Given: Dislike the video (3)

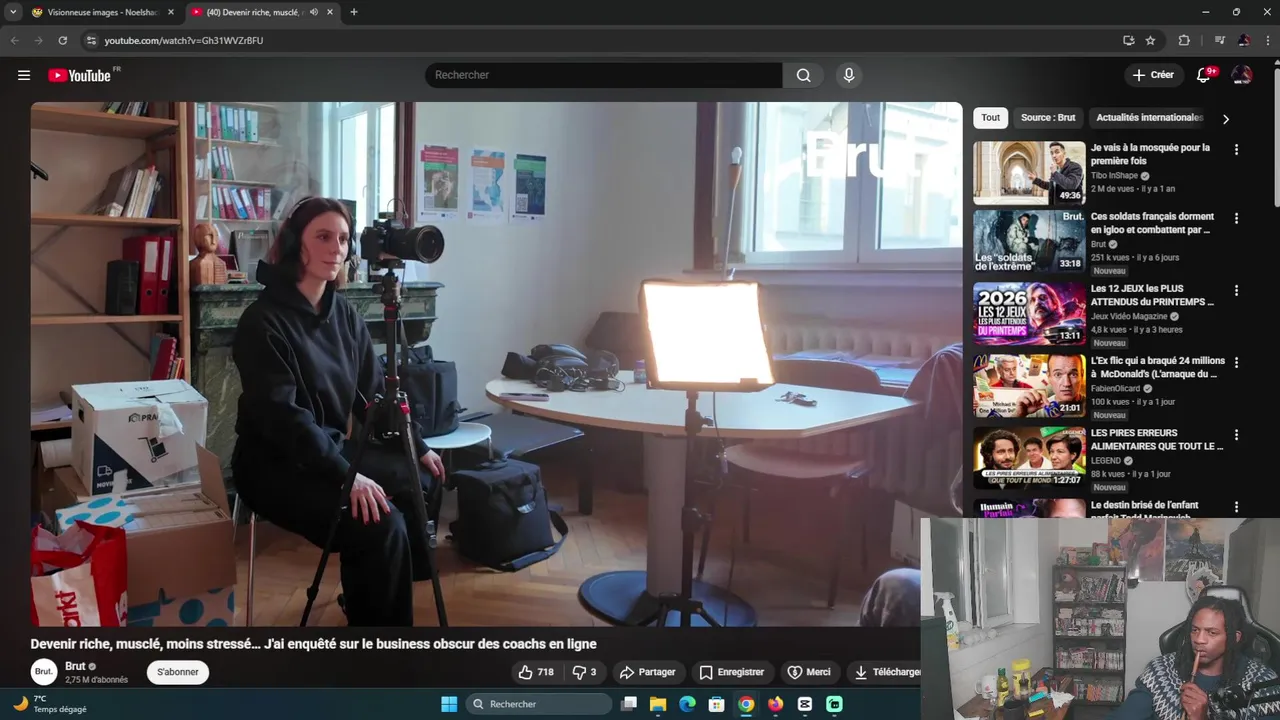Looking at the screenshot, I should pyautogui.click(x=584, y=672).
